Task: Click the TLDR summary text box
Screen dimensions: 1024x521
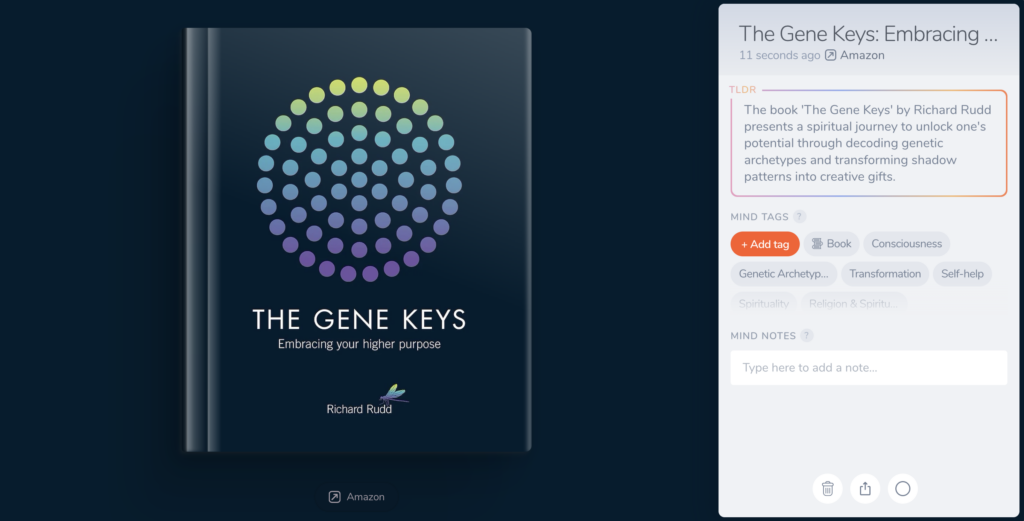Action: 868,143
